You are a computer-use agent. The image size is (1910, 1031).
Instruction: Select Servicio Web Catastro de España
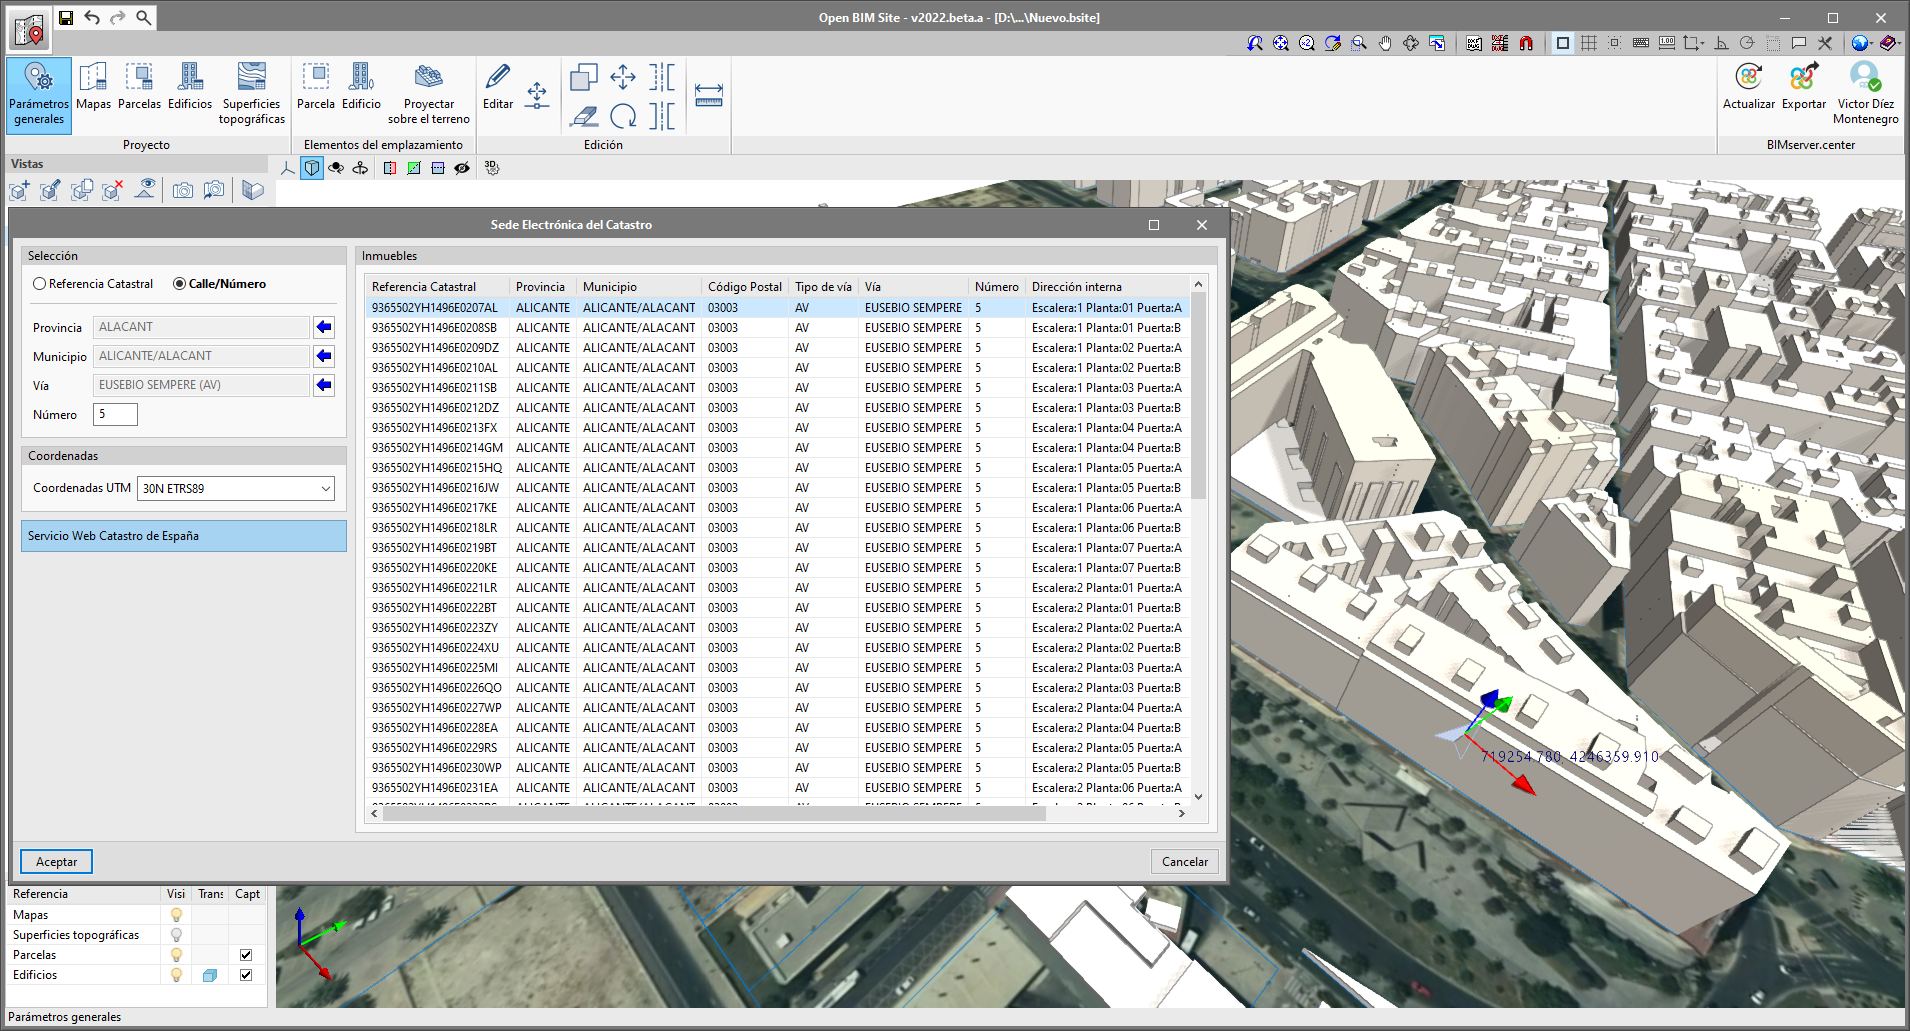click(x=184, y=536)
